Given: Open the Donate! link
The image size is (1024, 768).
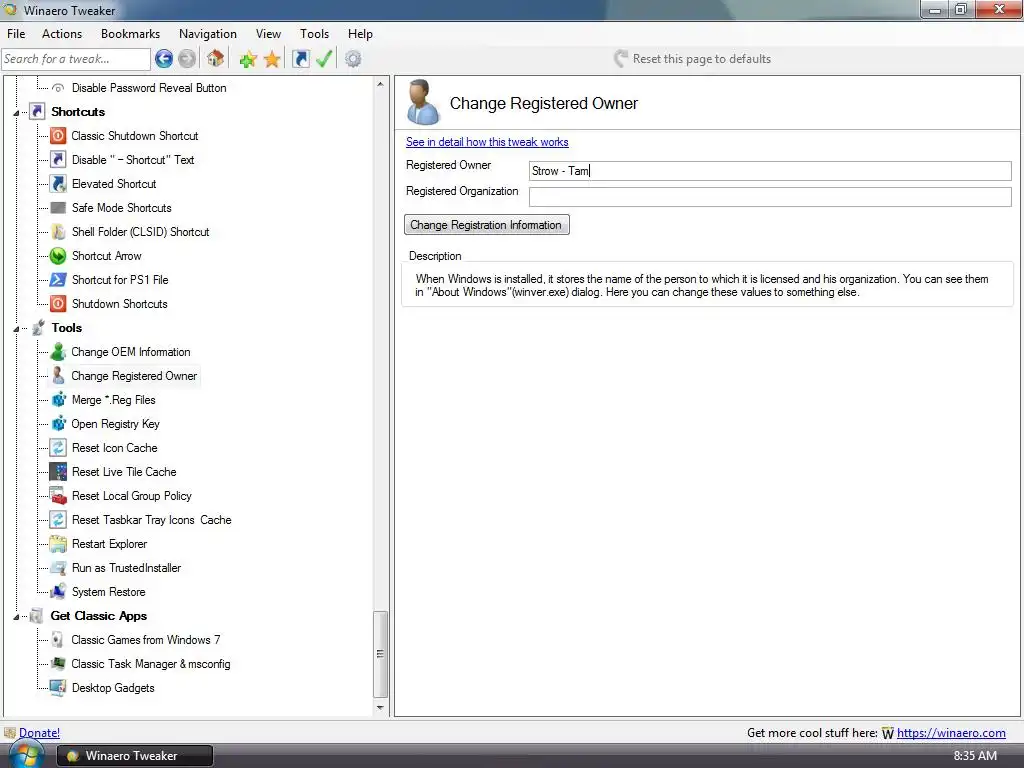Looking at the screenshot, I should click(39, 733).
